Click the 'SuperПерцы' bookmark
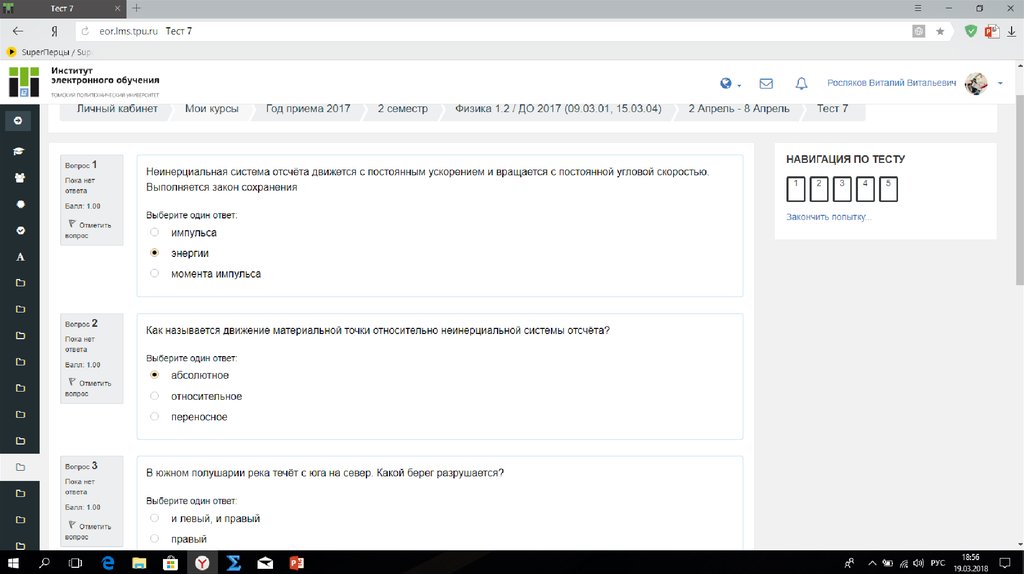The width and height of the screenshot is (1024, 574). [x=50, y=52]
